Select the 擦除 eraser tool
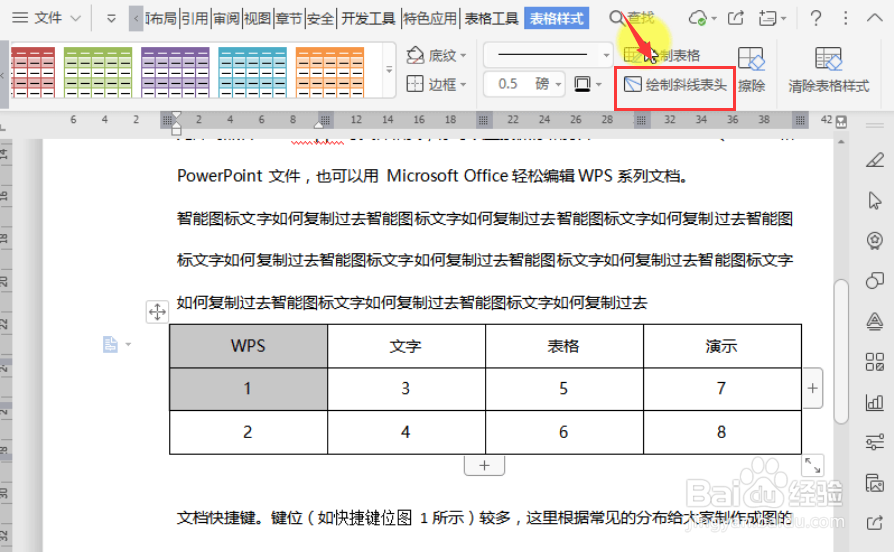894x552 pixels. click(751, 70)
